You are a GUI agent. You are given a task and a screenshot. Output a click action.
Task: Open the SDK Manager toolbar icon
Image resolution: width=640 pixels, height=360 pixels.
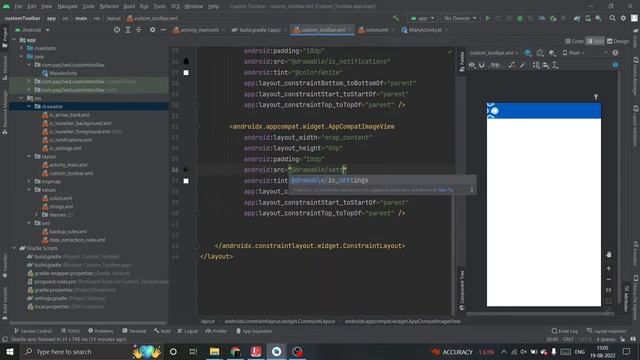pyautogui.click(x=598, y=18)
